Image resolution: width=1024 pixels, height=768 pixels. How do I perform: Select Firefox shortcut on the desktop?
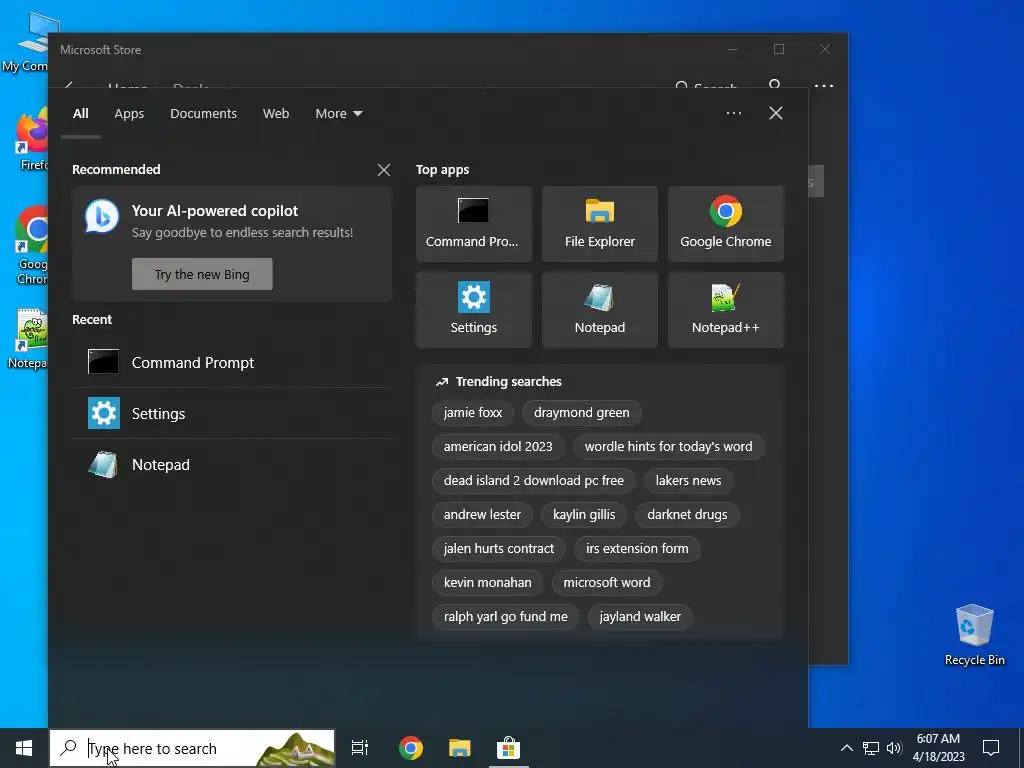33,140
